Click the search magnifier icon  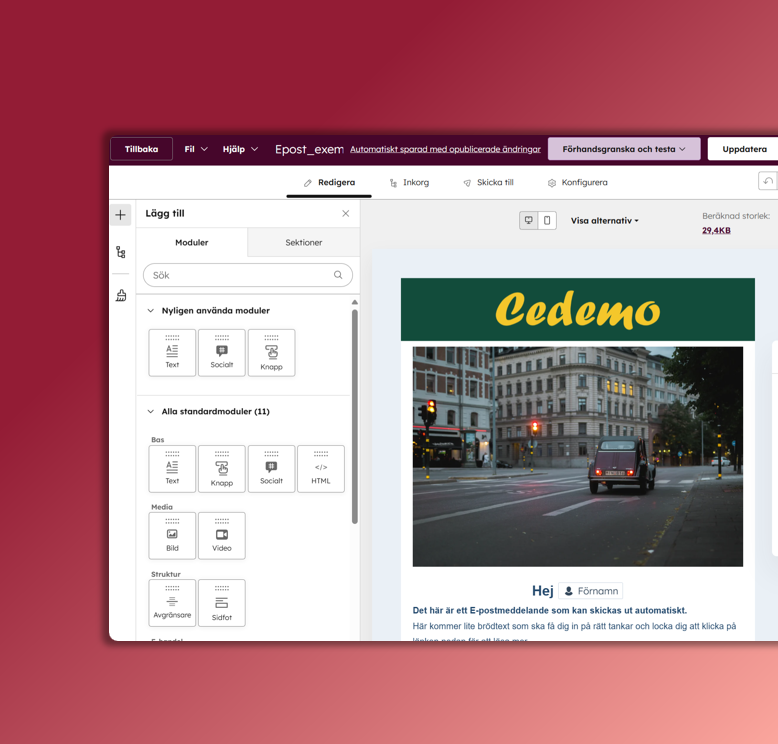pos(338,275)
